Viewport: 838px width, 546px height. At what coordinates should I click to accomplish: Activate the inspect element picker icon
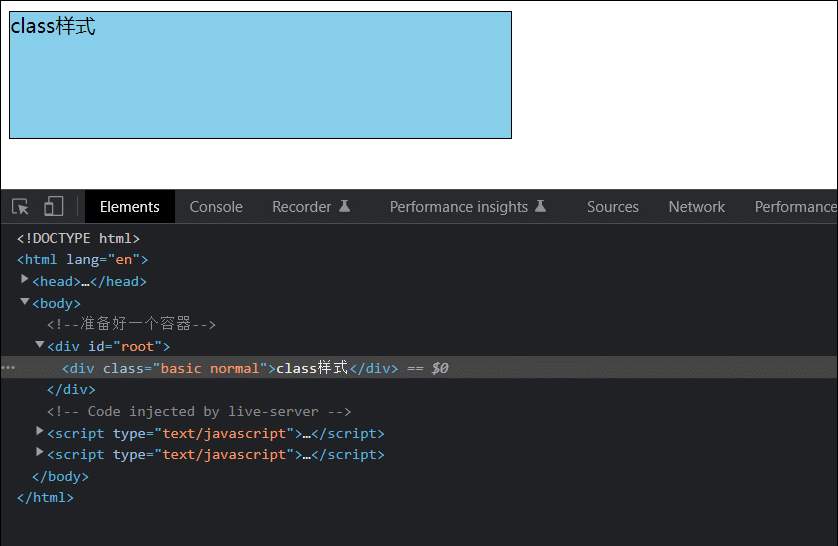20,207
